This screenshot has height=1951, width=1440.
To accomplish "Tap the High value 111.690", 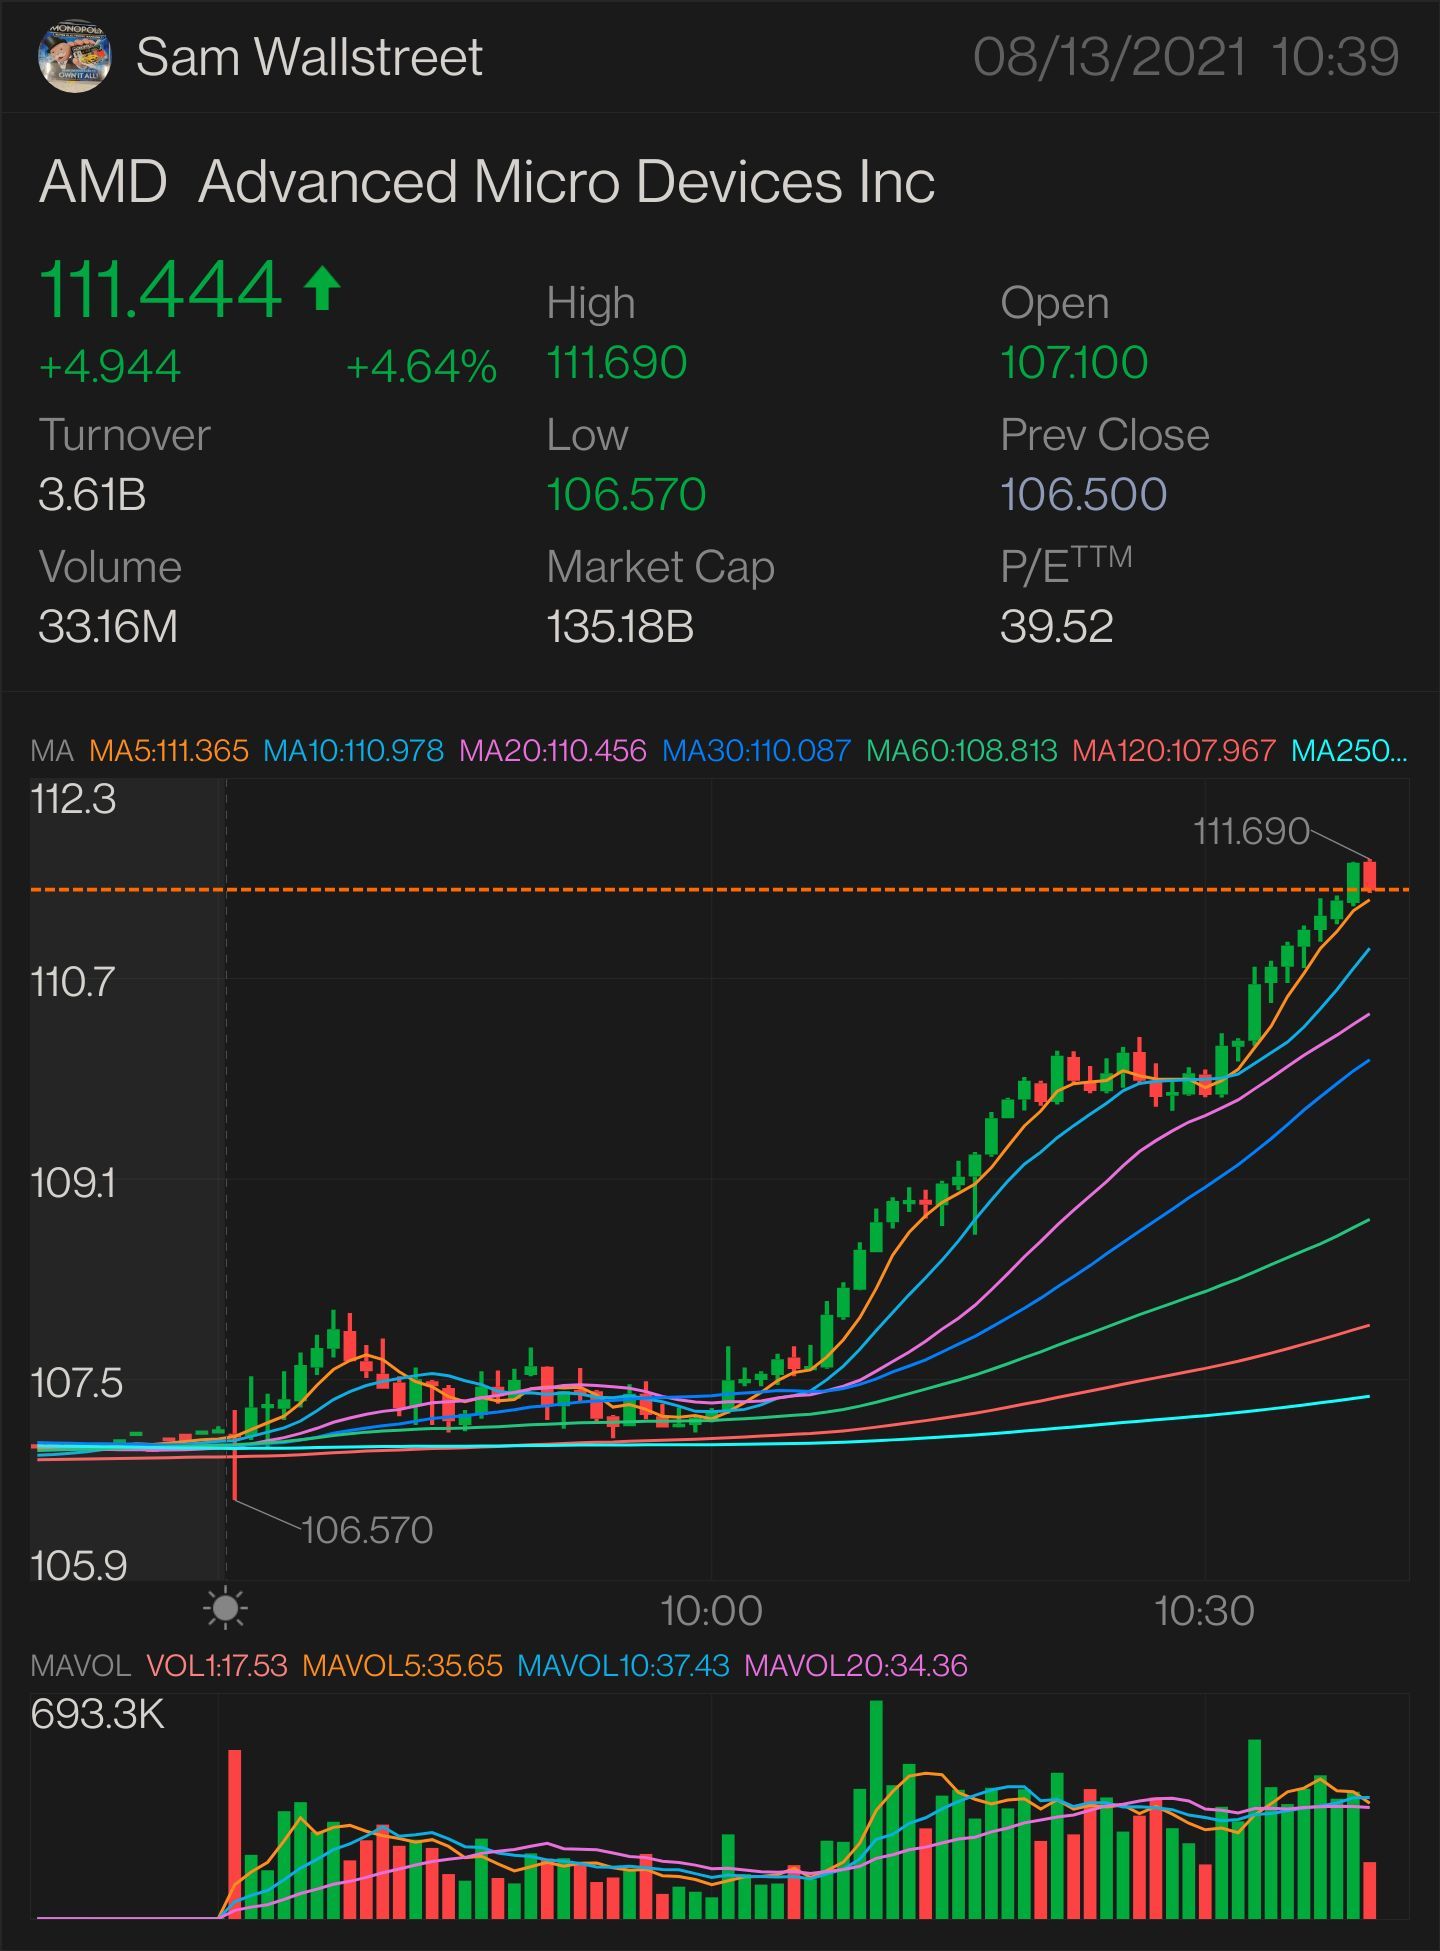I will pos(617,362).
